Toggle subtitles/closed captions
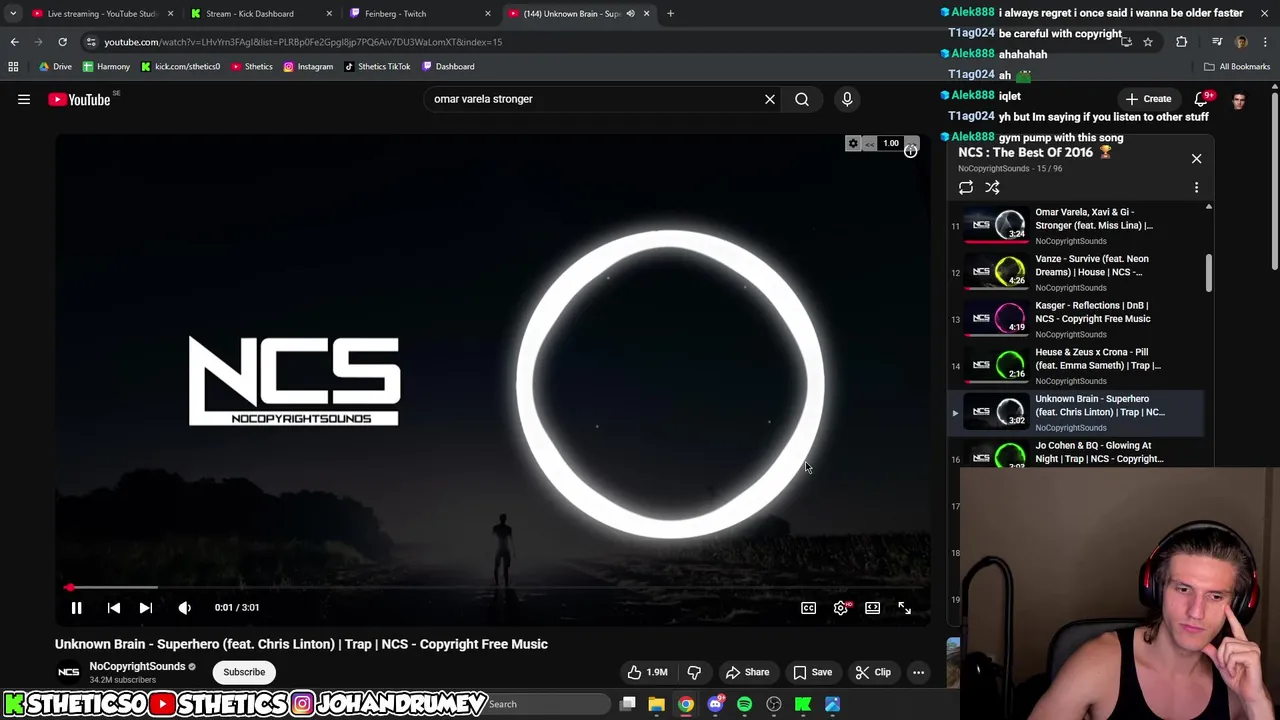The image size is (1280, 720). point(808,607)
